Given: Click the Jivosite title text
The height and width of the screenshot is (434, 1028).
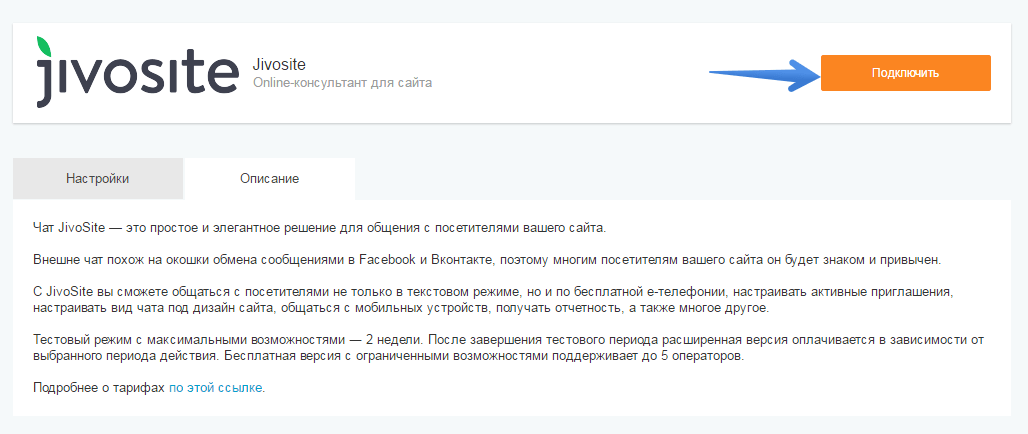Looking at the screenshot, I should click(279, 65).
